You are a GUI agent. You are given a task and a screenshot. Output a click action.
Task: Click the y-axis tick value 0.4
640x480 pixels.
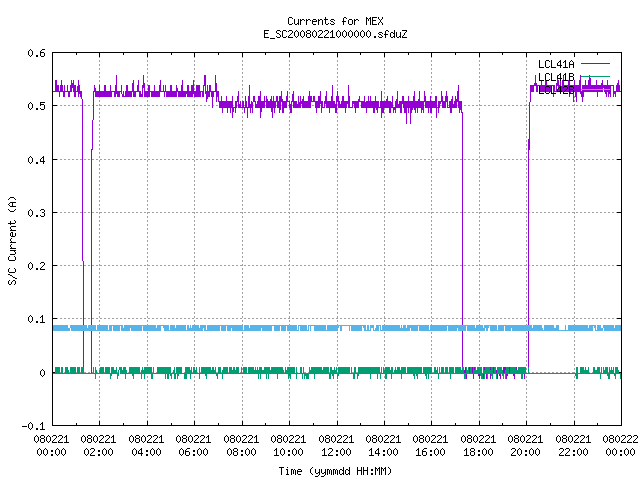(x=36, y=160)
